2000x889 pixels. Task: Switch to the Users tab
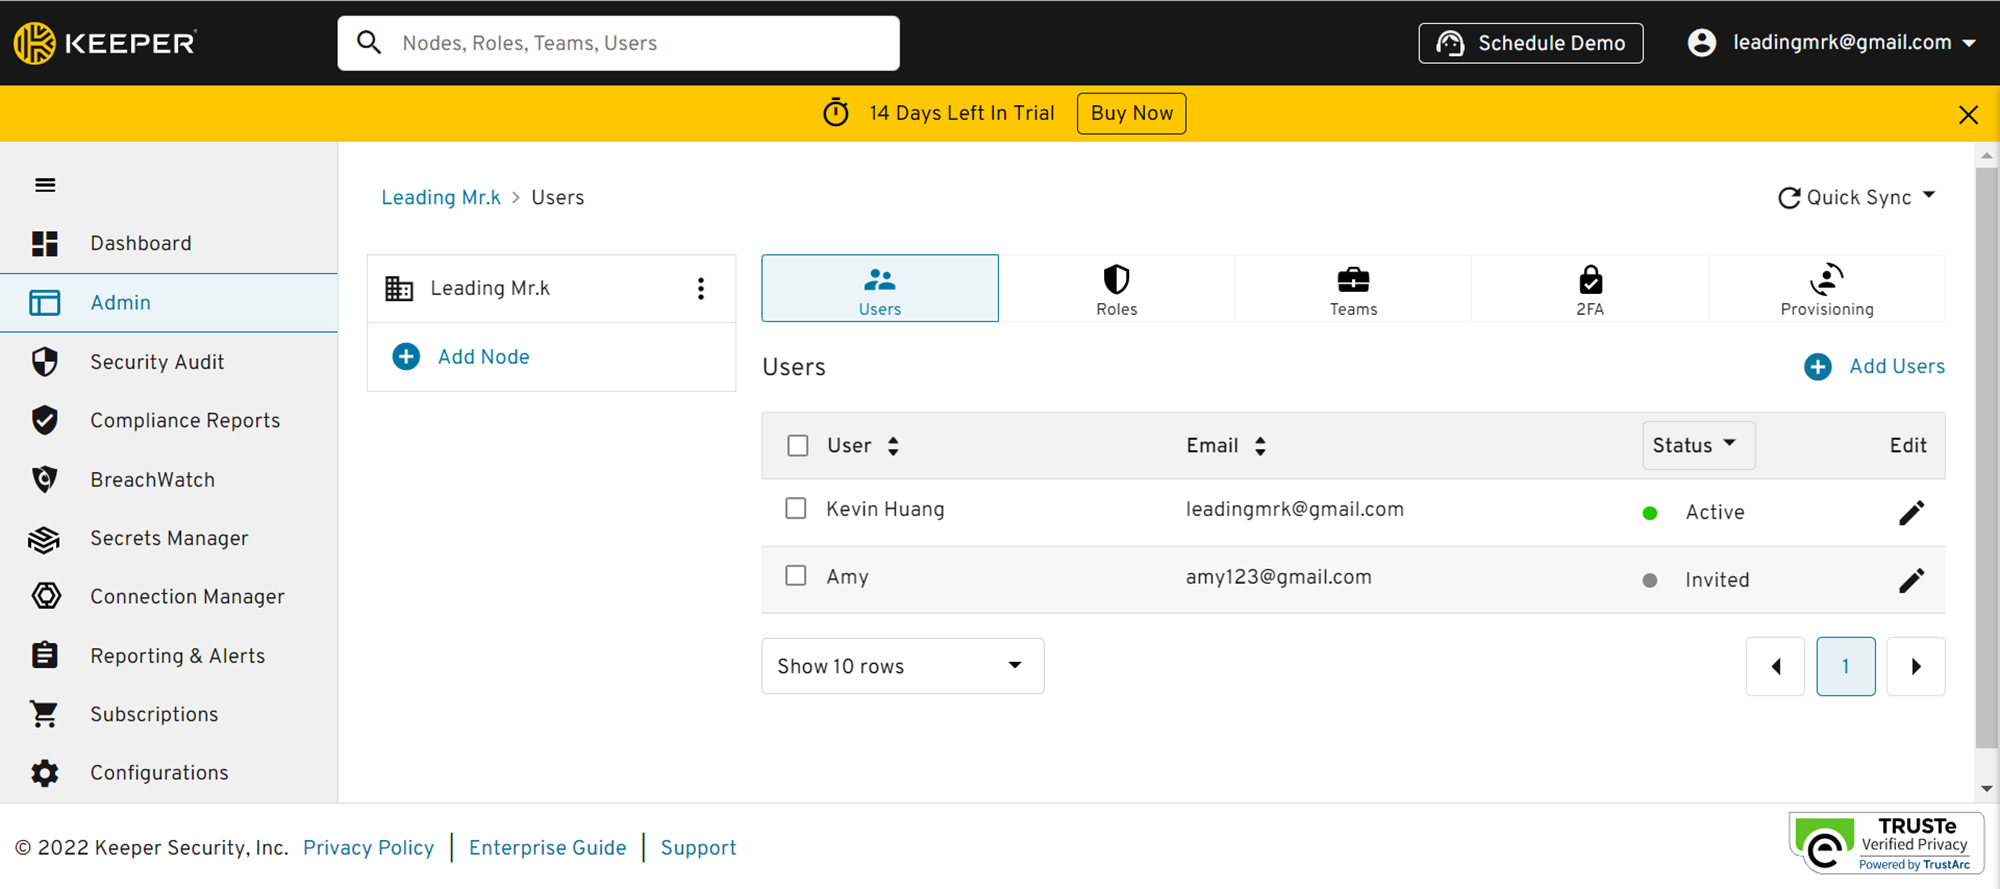click(x=880, y=289)
